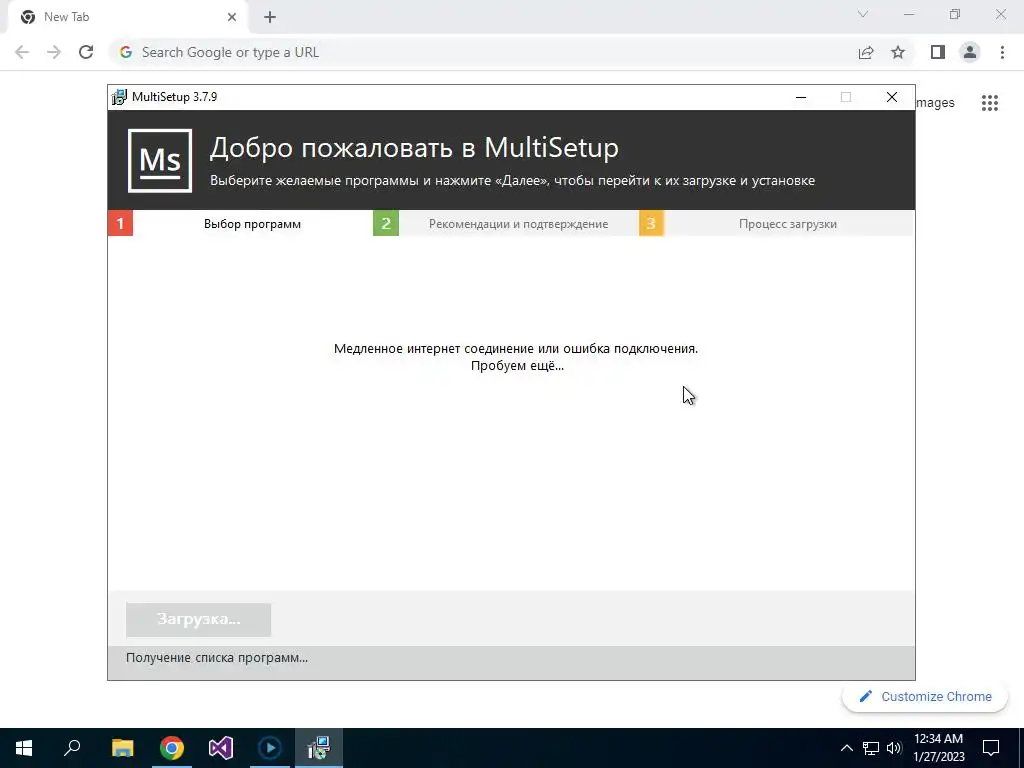Click the MultiSetup Ms logo
1024x768 pixels.
(160, 161)
